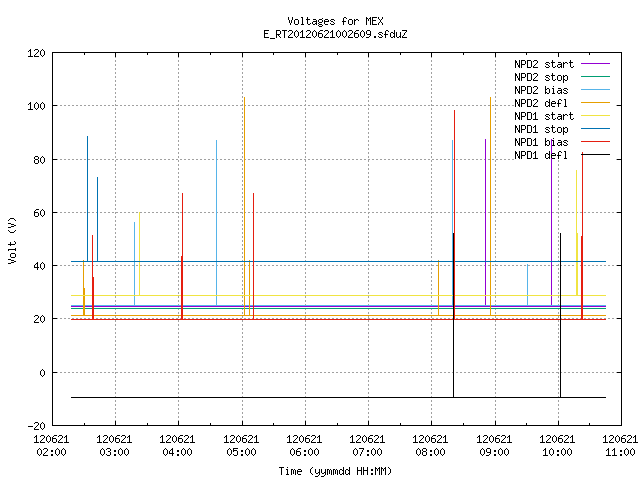The image size is (640, 480).
Task: Click the yellow spike reaching 60 near 03:20
Action: (x=139, y=254)
